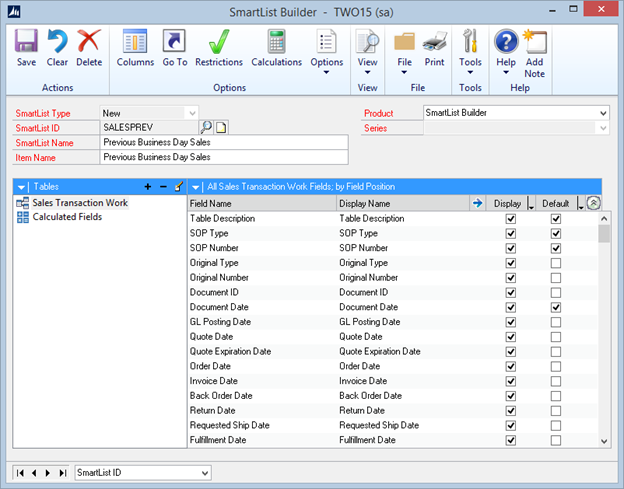Viewport: 624px width, 489px height.
Task: Click the Field Name column header
Action: (262, 203)
